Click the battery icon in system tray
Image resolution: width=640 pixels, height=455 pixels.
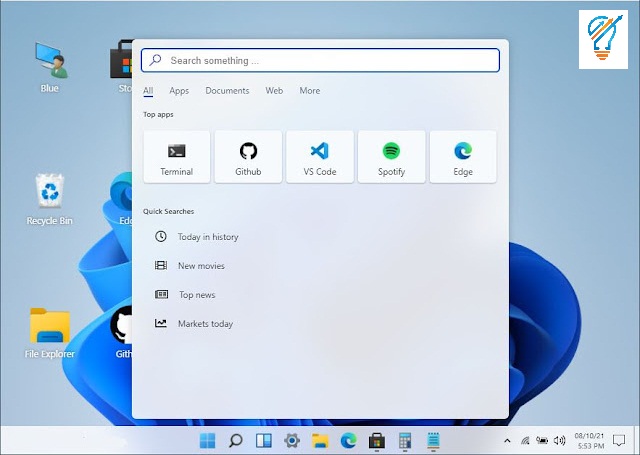pyautogui.click(x=542, y=440)
